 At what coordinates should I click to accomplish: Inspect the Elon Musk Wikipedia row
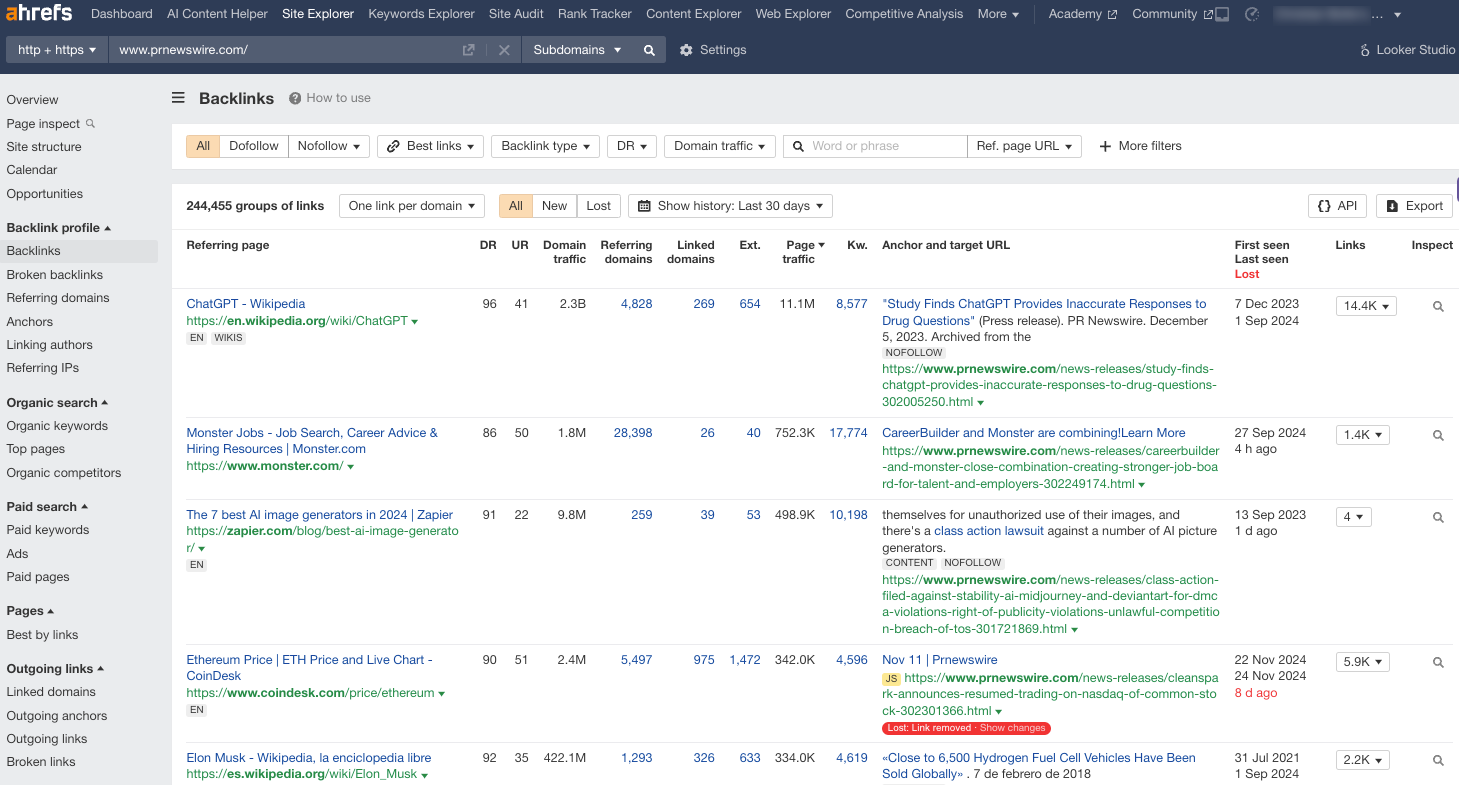pos(1438,761)
